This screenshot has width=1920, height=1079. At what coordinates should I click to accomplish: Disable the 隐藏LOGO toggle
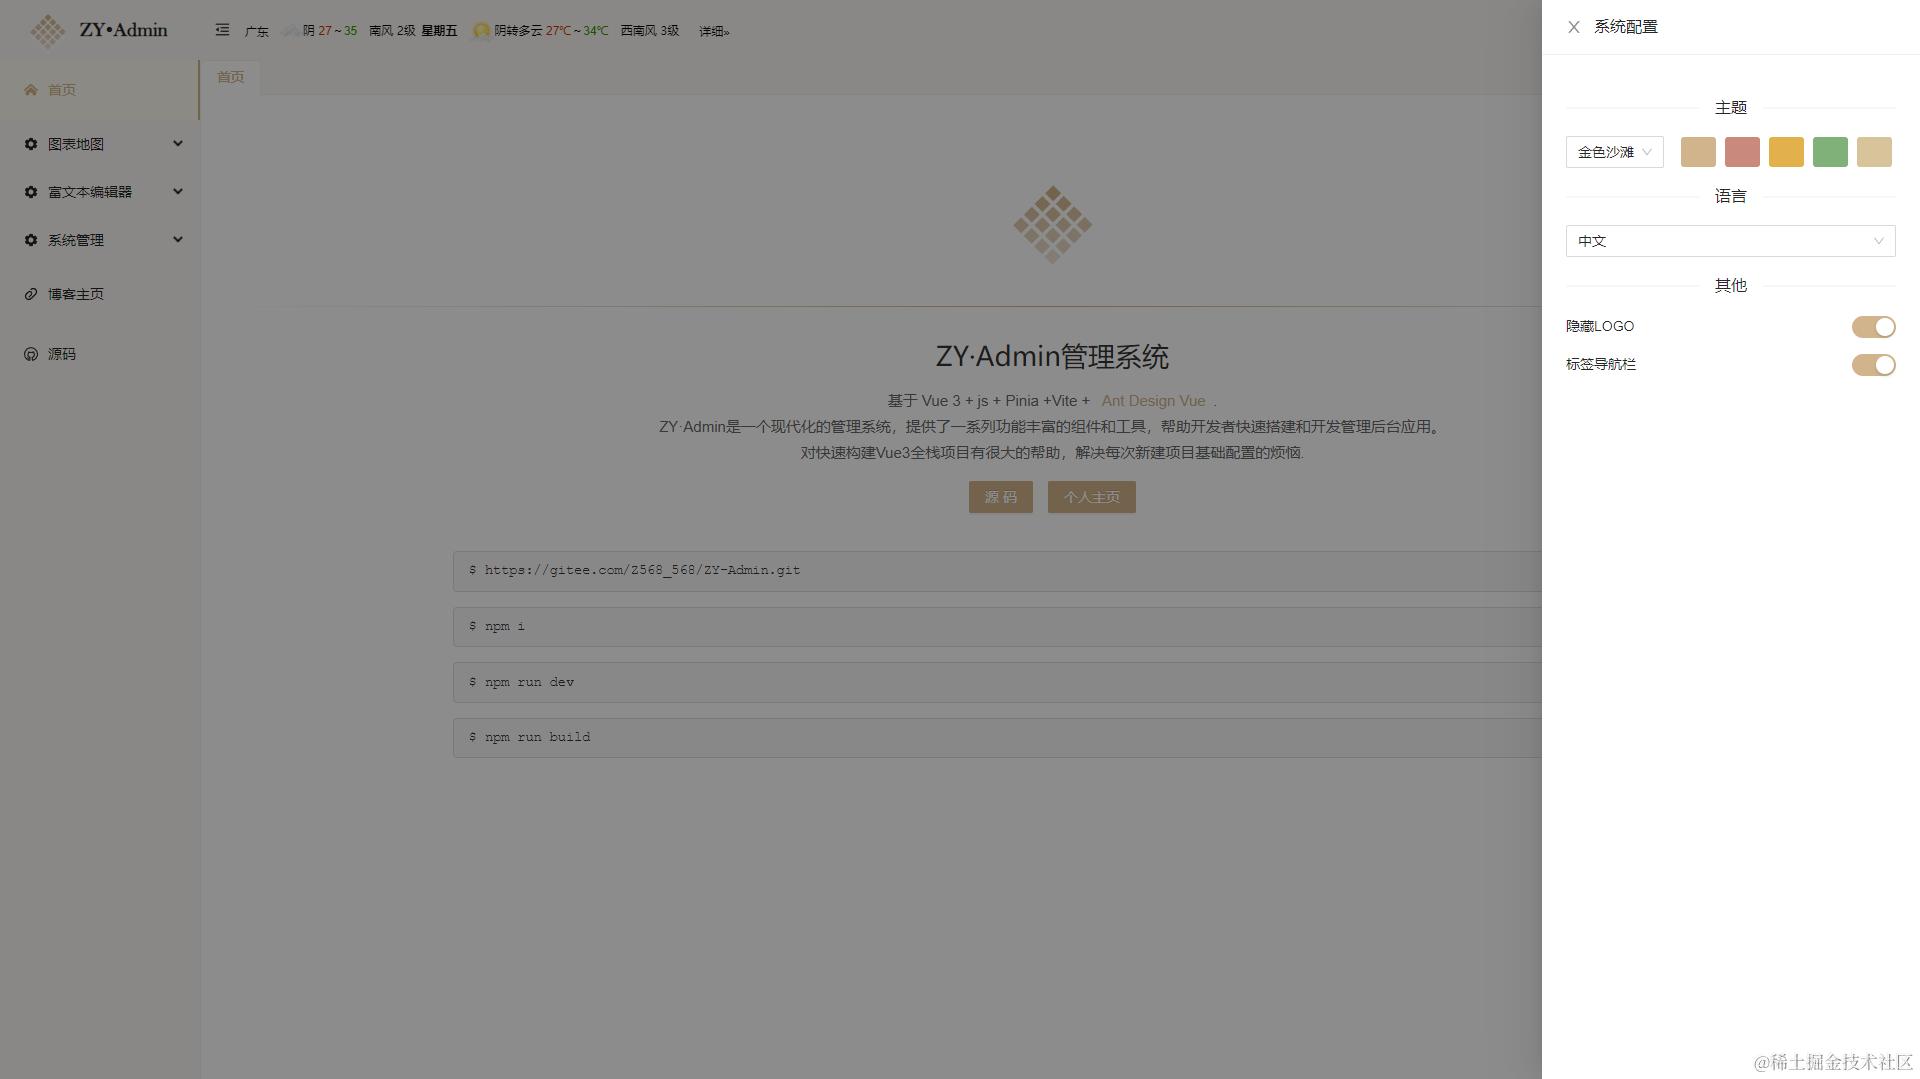click(1872, 326)
